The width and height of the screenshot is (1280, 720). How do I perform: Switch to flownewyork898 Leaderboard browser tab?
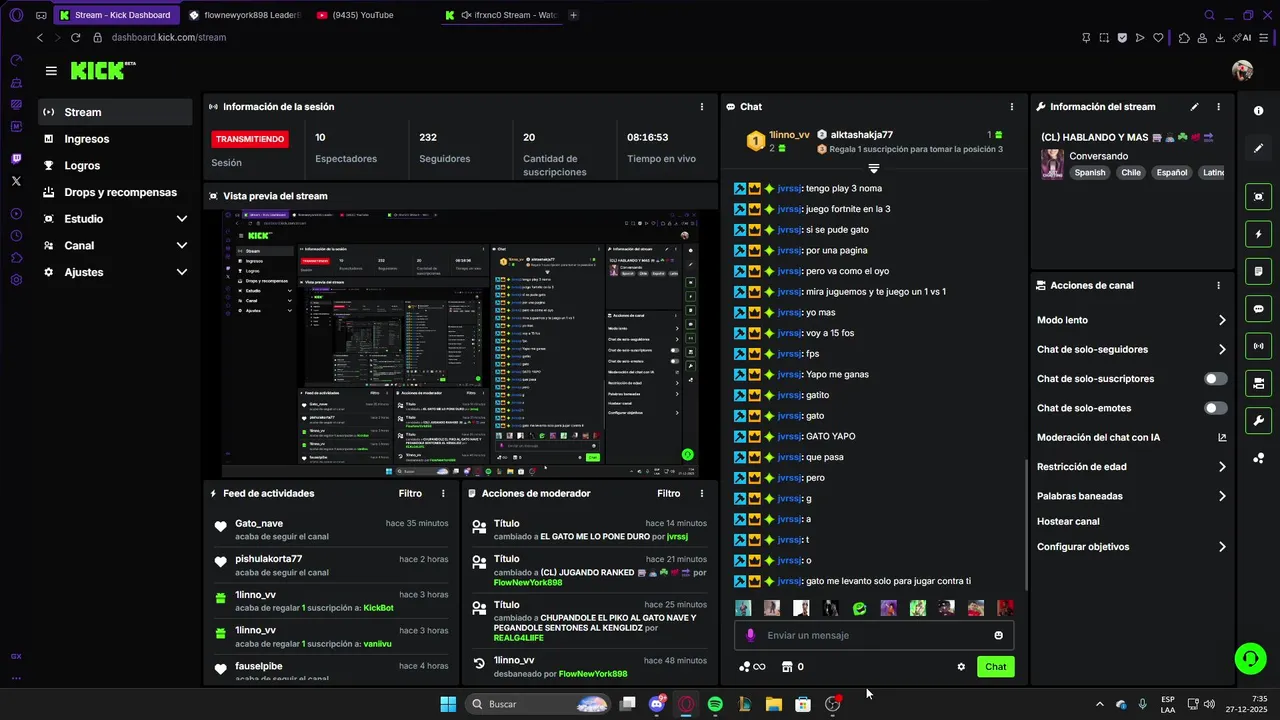click(244, 15)
